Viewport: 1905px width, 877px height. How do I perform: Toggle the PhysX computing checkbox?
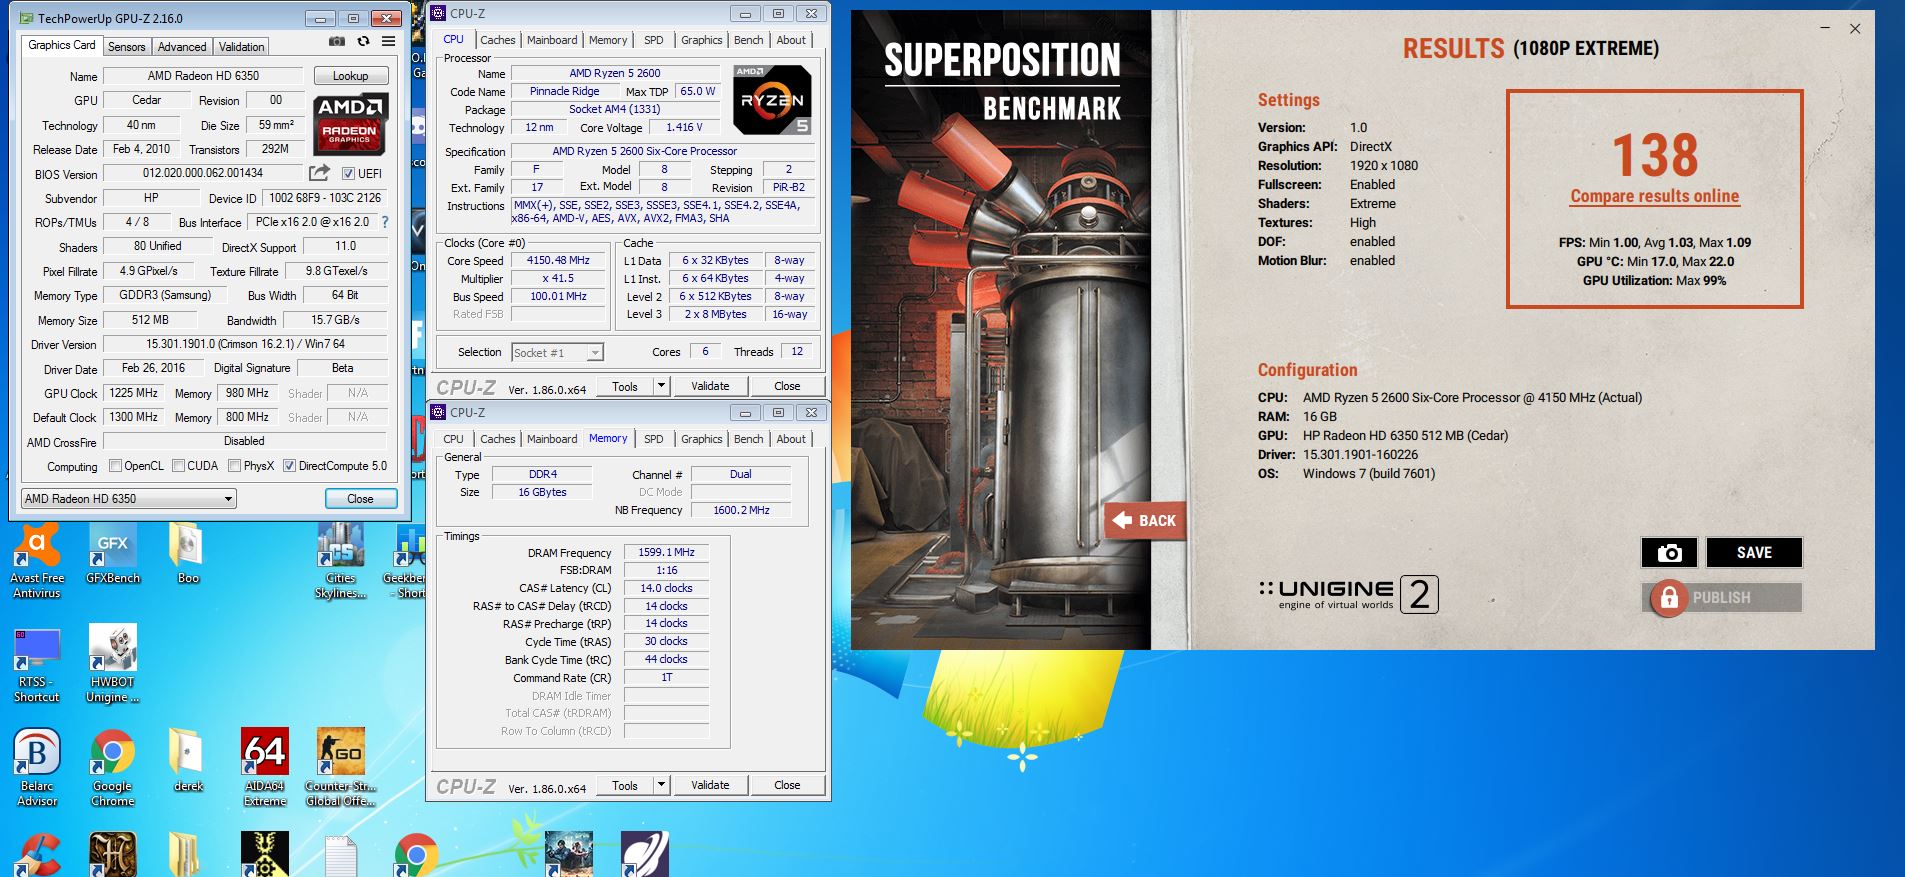(x=234, y=466)
